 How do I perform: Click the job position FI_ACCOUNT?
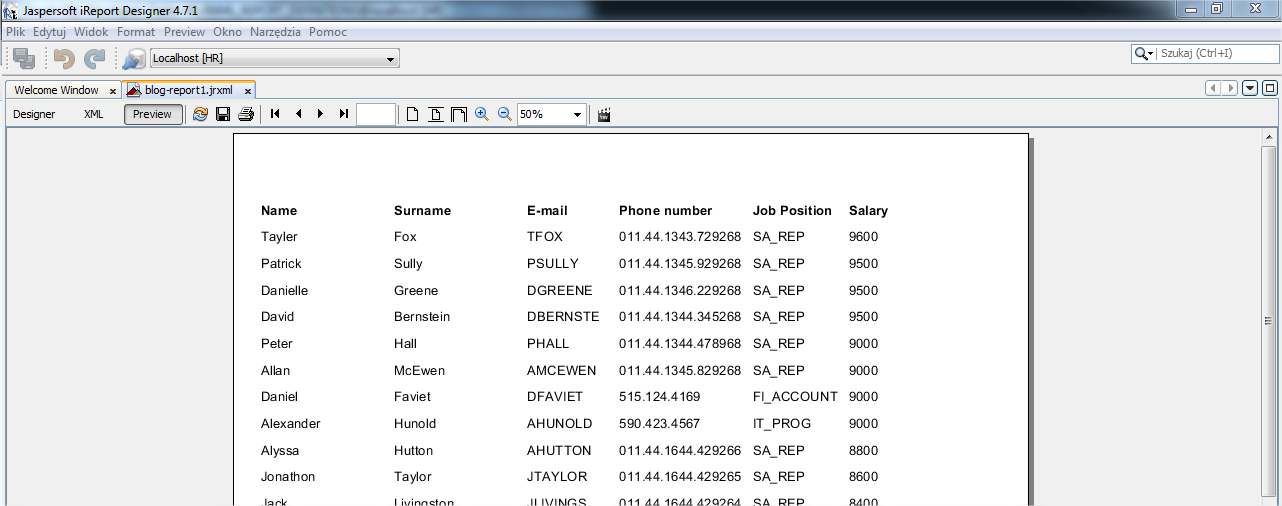tap(795, 397)
